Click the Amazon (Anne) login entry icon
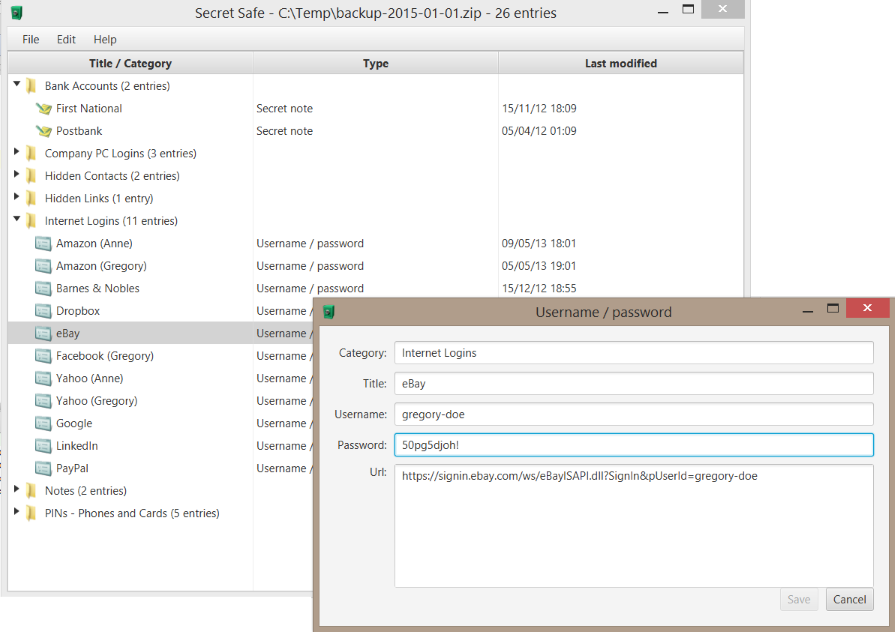 (x=43, y=244)
